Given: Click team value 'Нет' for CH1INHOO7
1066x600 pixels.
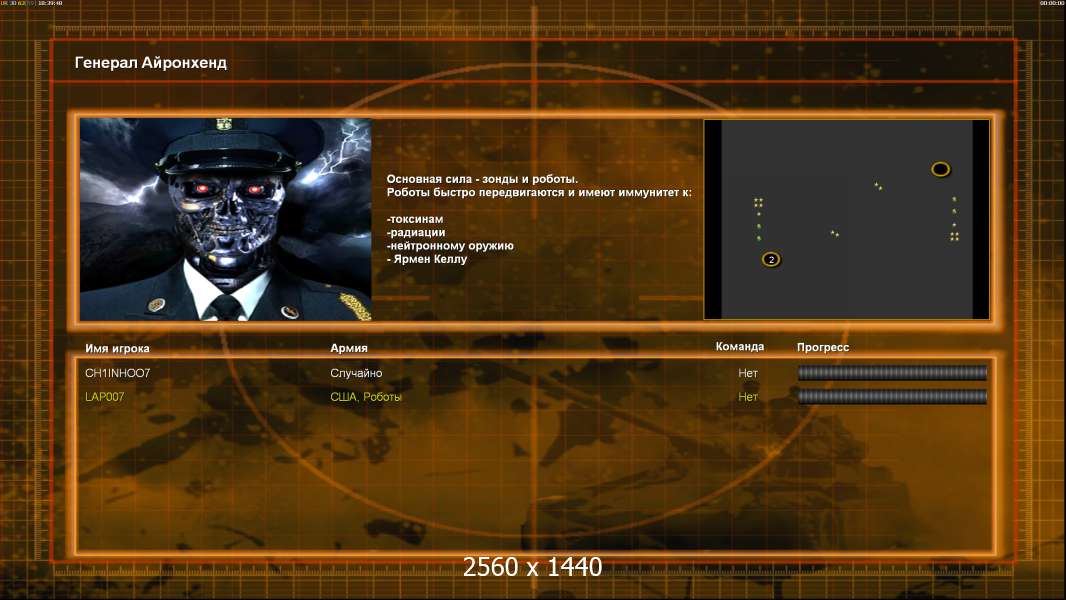Looking at the screenshot, I should [748, 373].
